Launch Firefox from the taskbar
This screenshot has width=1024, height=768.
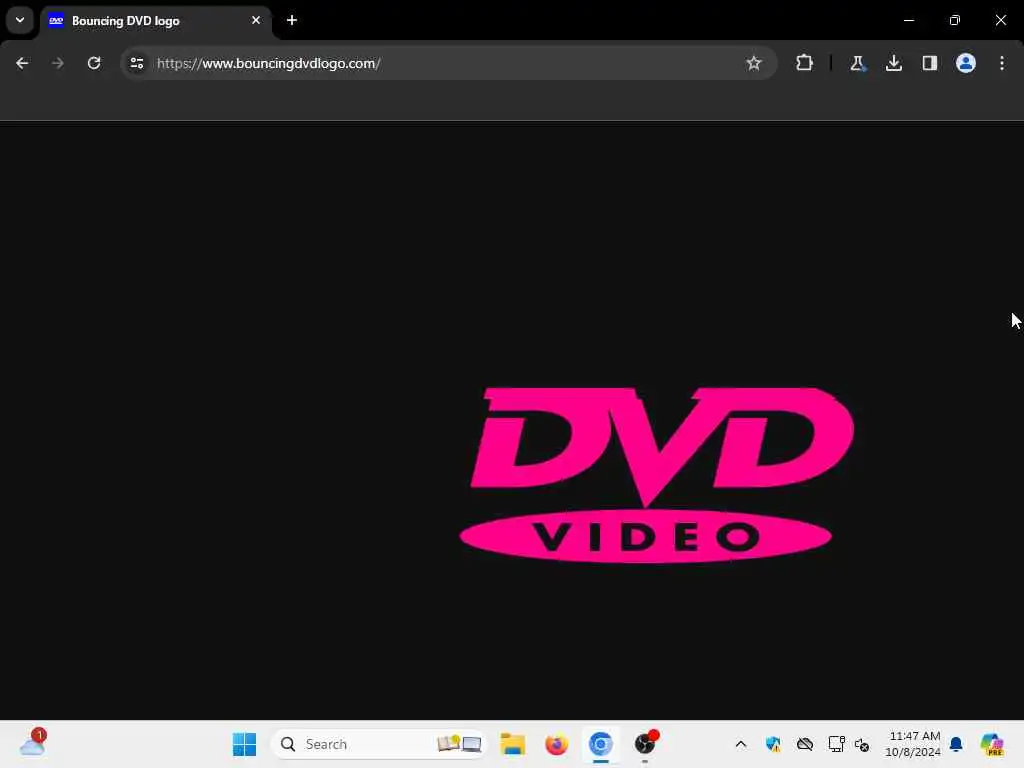556,744
